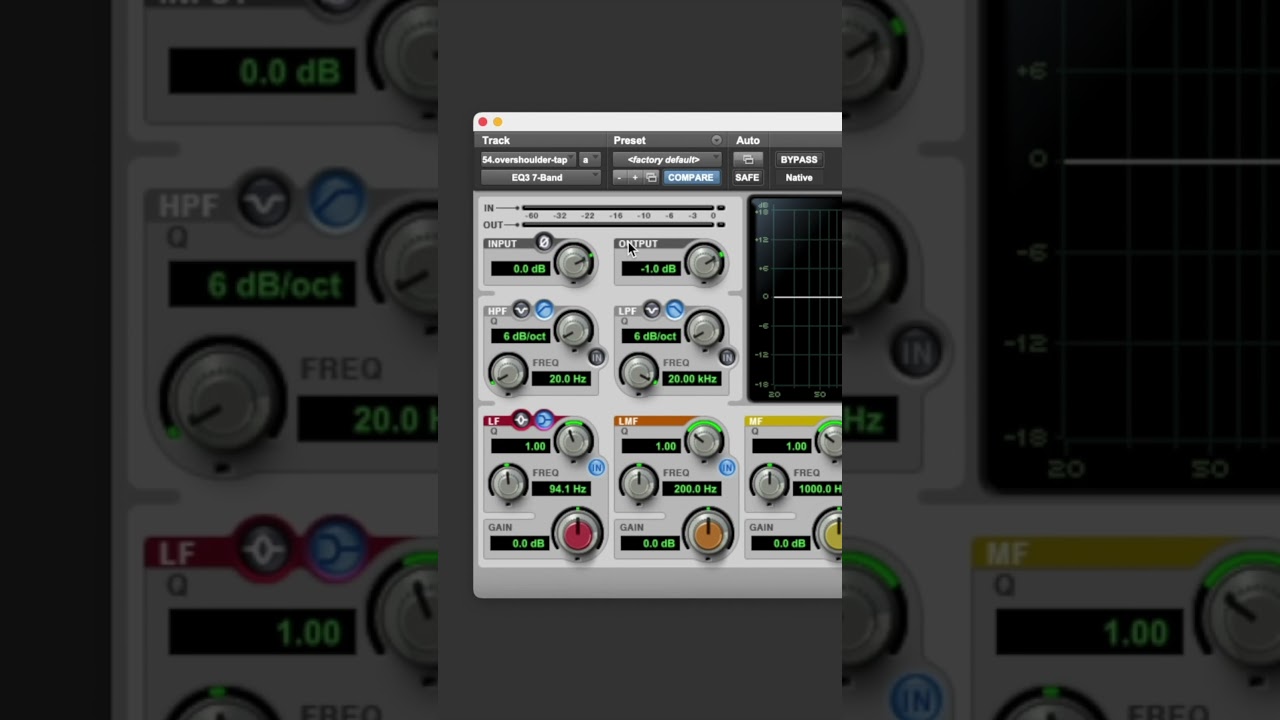Click the OUTPUT -1.0 dB value field
1280x720 pixels.
[651, 269]
